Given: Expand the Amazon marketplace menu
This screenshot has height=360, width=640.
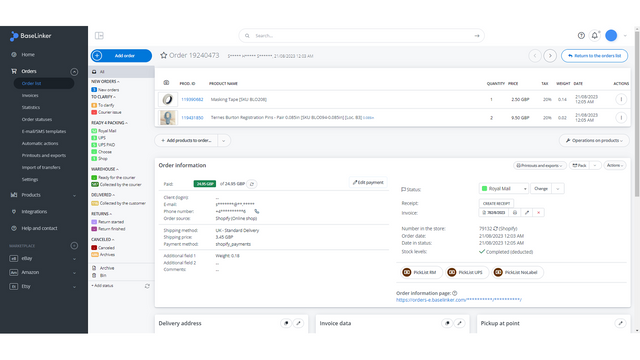Looking at the screenshot, I should [x=74, y=273].
